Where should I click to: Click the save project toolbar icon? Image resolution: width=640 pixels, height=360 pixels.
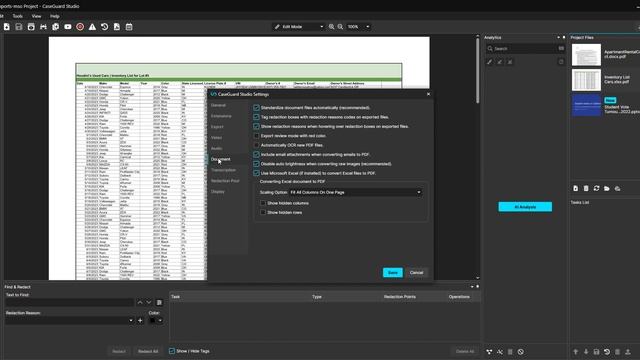click(x=19, y=27)
